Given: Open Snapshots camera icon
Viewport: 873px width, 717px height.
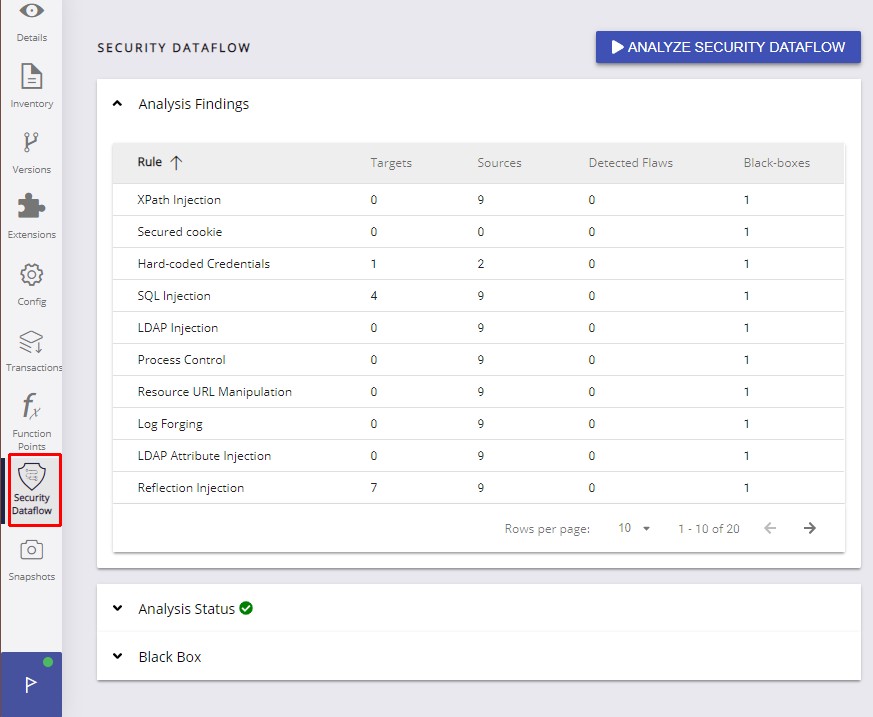Looking at the screenshot, I should point(31,550).
